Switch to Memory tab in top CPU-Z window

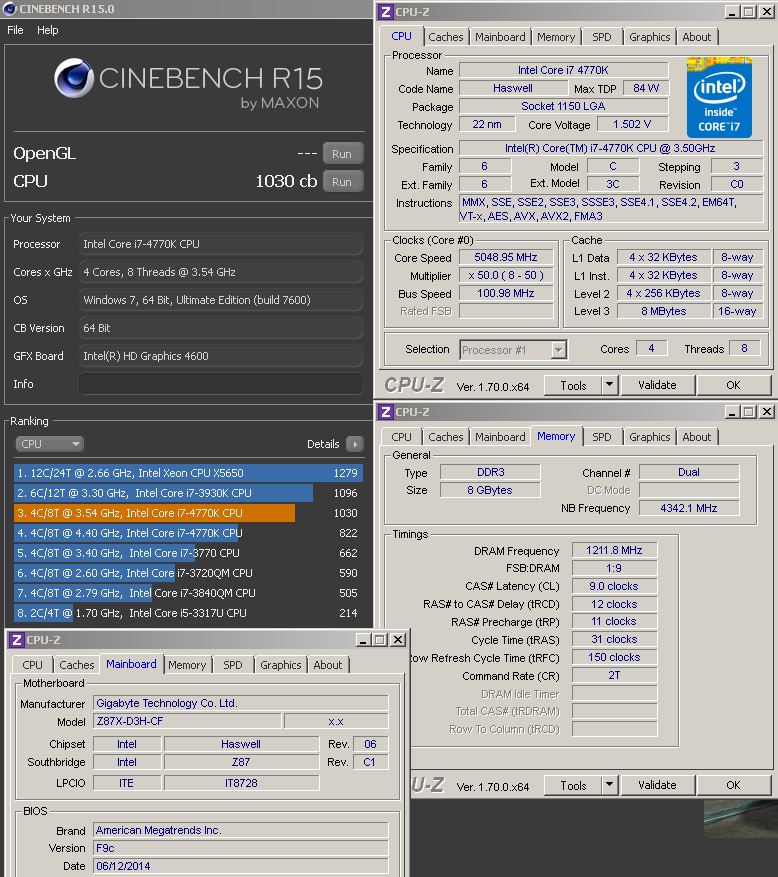click(x=556, y=37)
